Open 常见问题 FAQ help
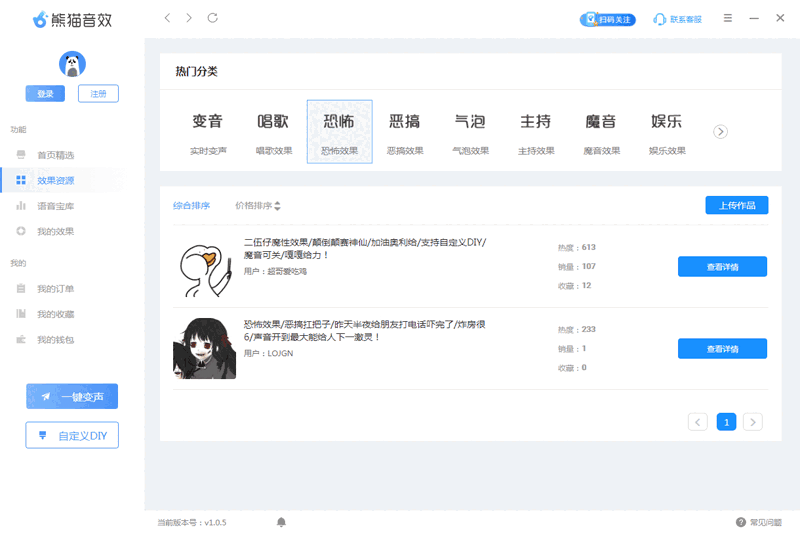 (759, 522)
